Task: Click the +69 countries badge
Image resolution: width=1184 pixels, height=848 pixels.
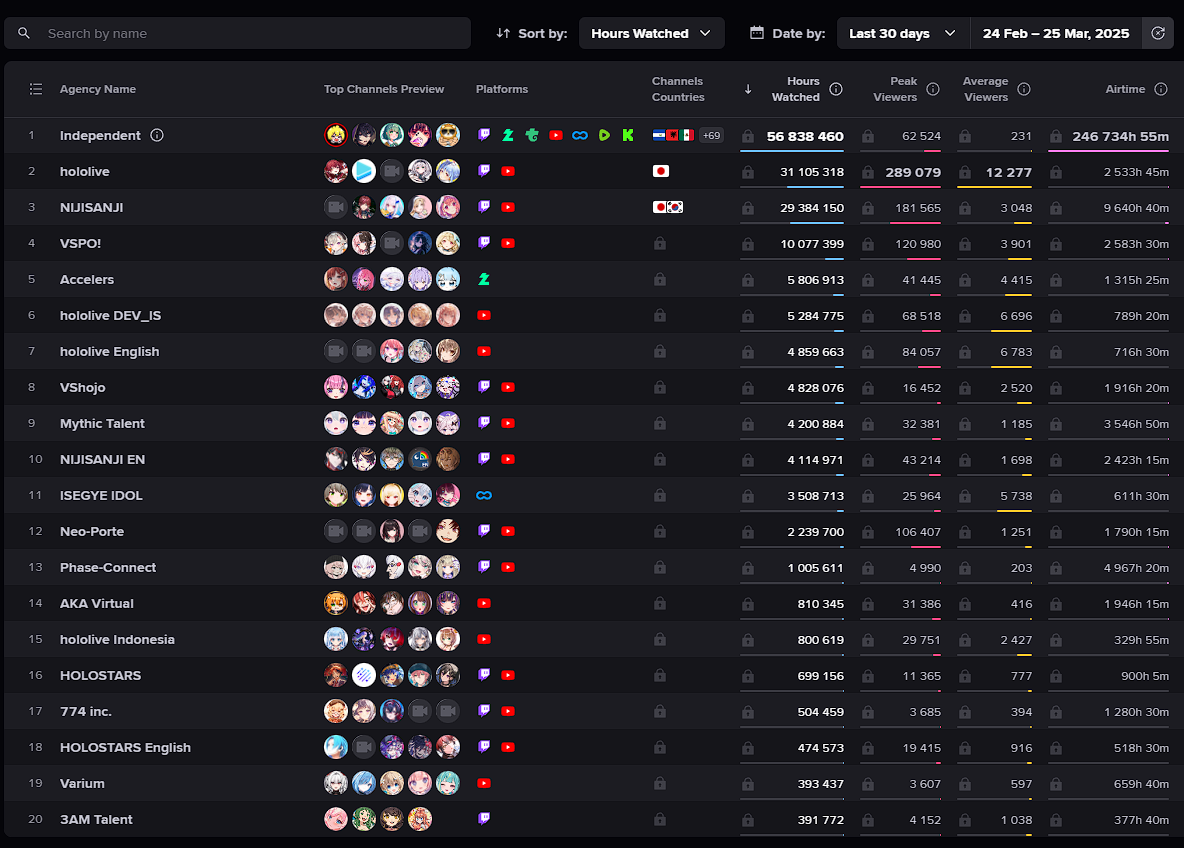Action: pos(711,135)
